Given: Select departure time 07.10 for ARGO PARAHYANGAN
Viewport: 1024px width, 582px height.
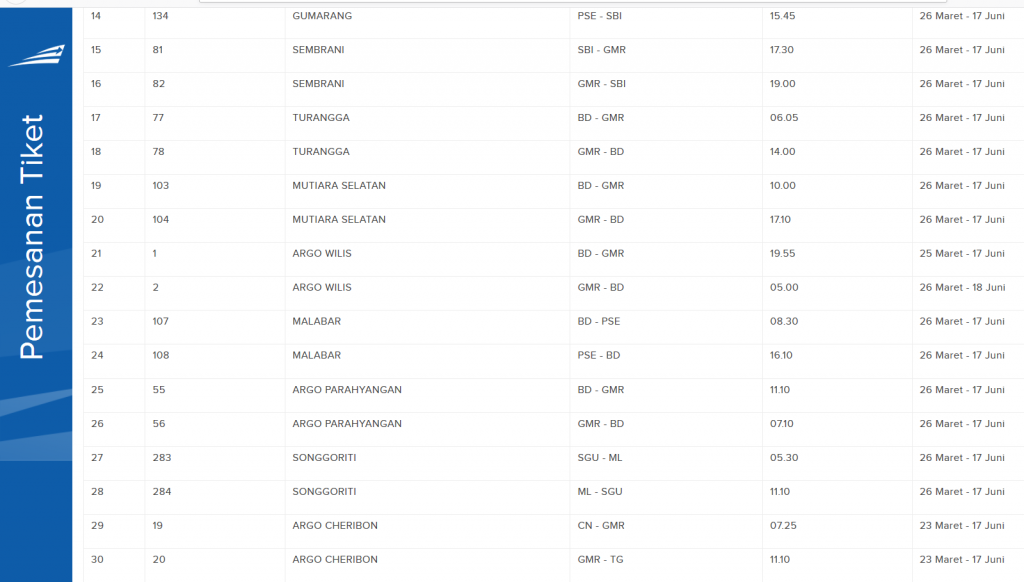Looking at the screenshot, I should (782, 424).
